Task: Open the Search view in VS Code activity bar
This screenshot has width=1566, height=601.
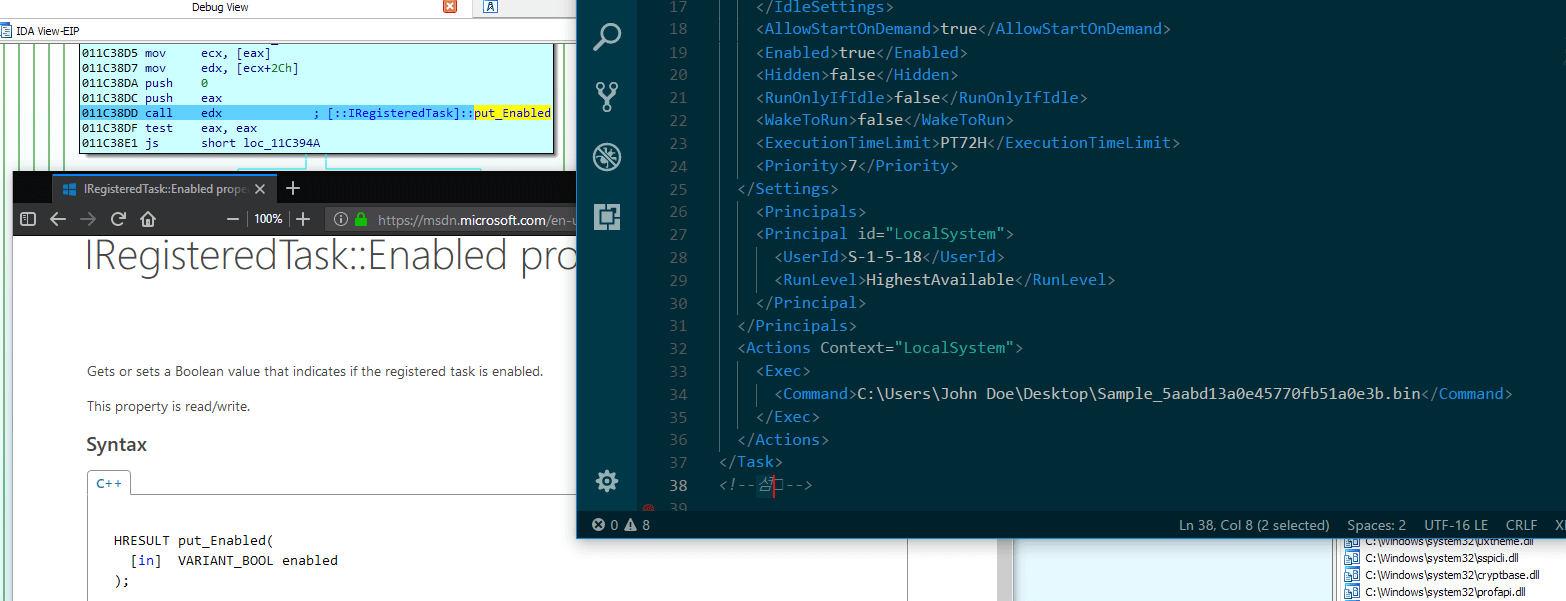Action: pyautogui.click(x=607, y=38)
